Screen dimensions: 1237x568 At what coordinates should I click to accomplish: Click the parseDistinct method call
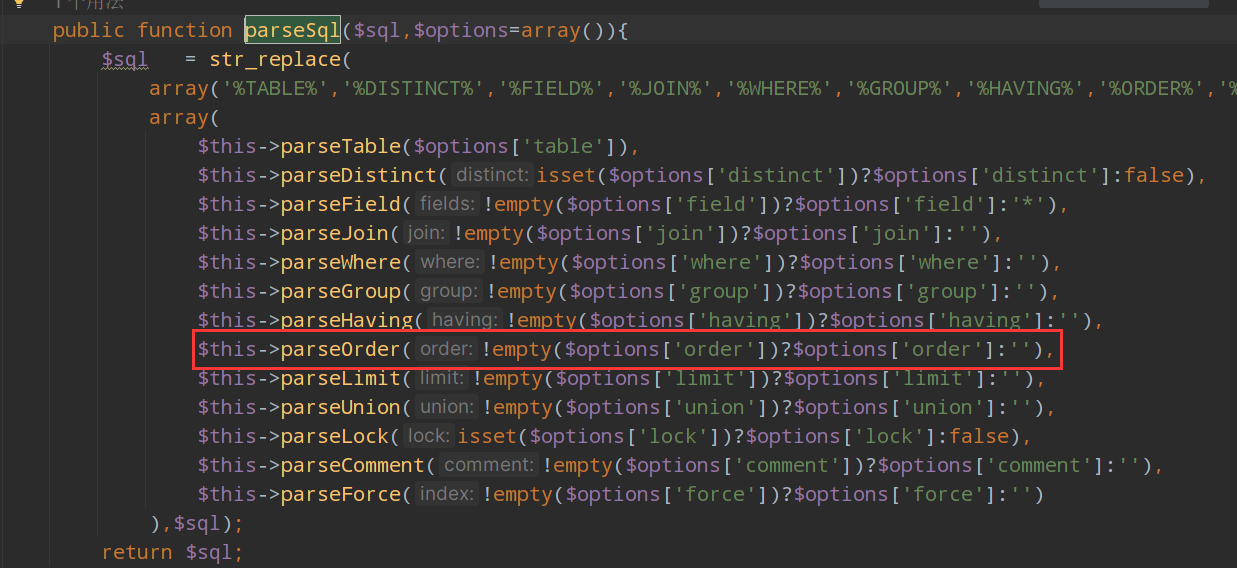coord(359,175)
